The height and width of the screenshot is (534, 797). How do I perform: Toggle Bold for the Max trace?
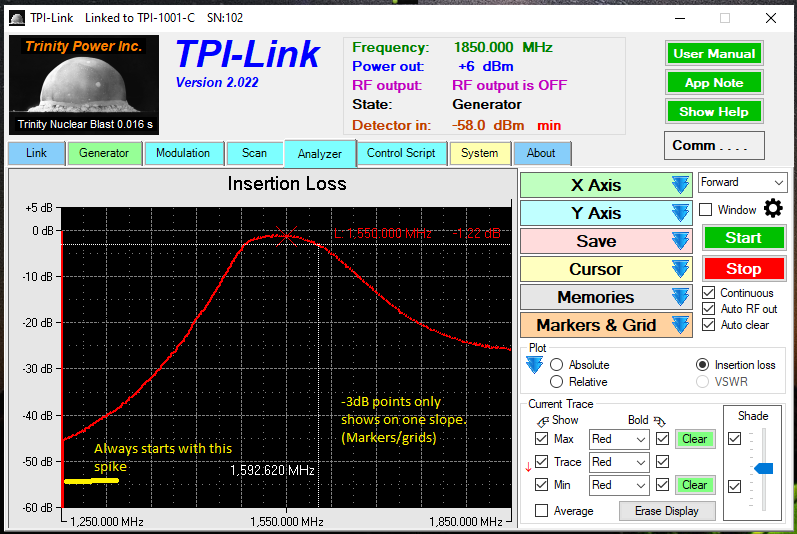662,438
